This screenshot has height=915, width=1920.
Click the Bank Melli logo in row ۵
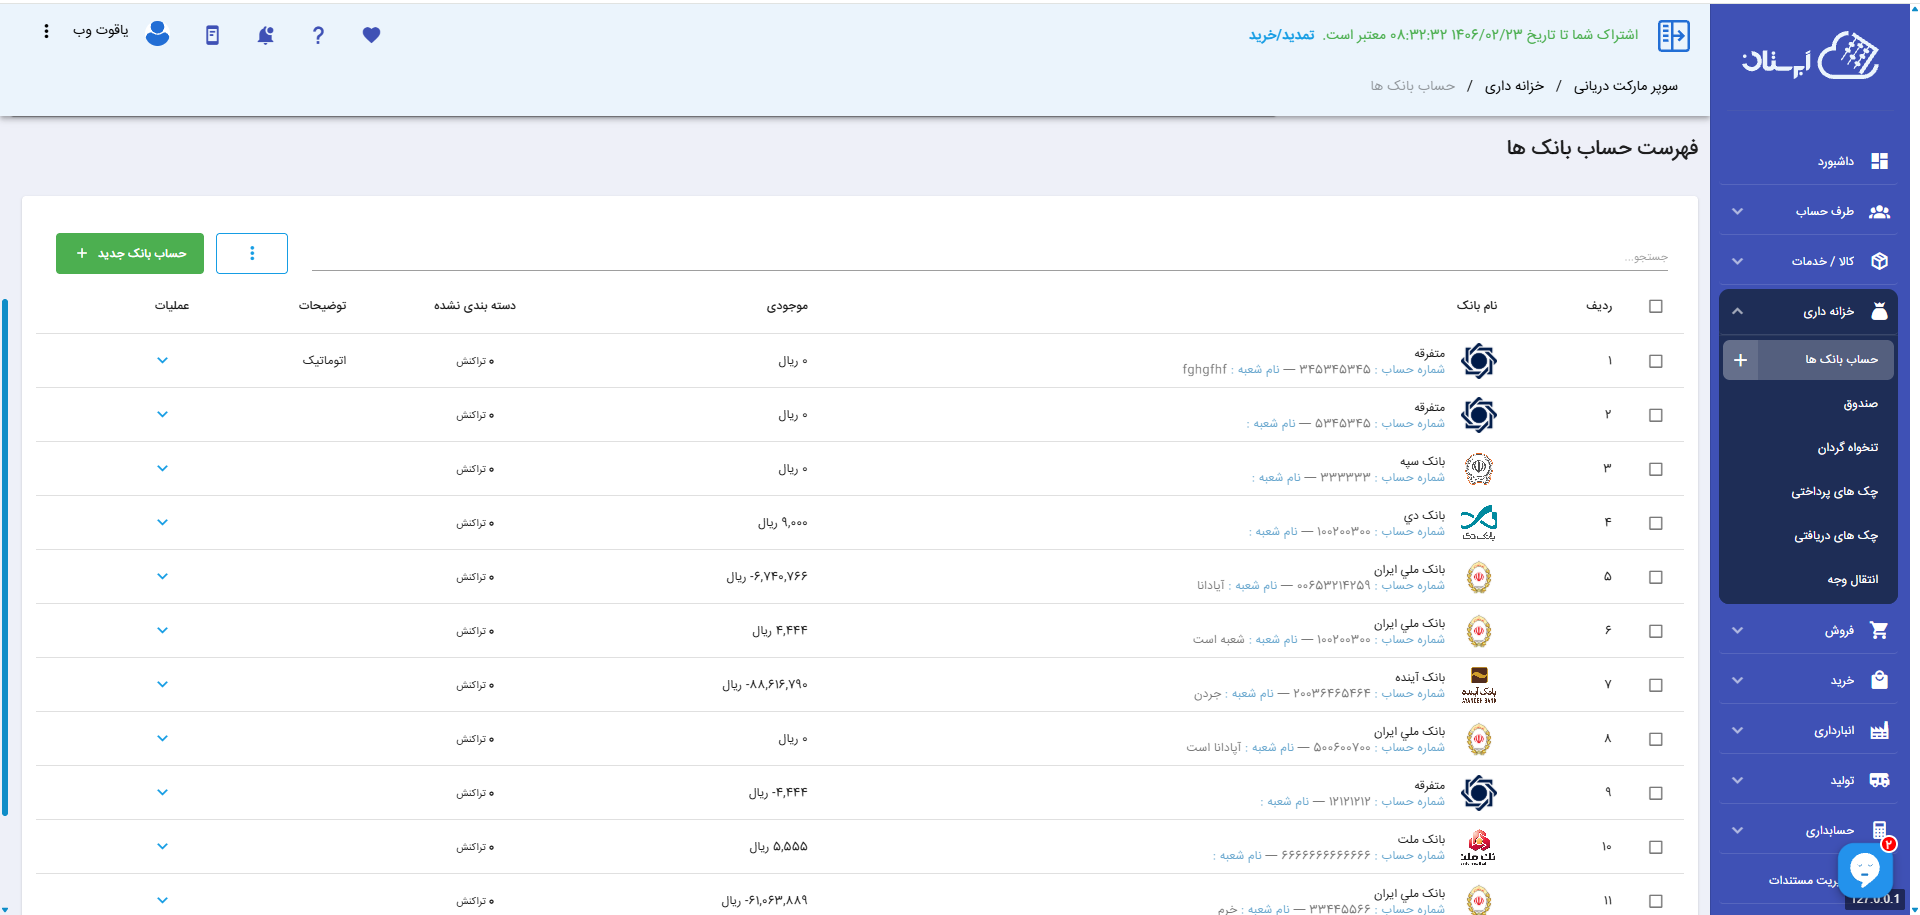tap(1479, 577)
